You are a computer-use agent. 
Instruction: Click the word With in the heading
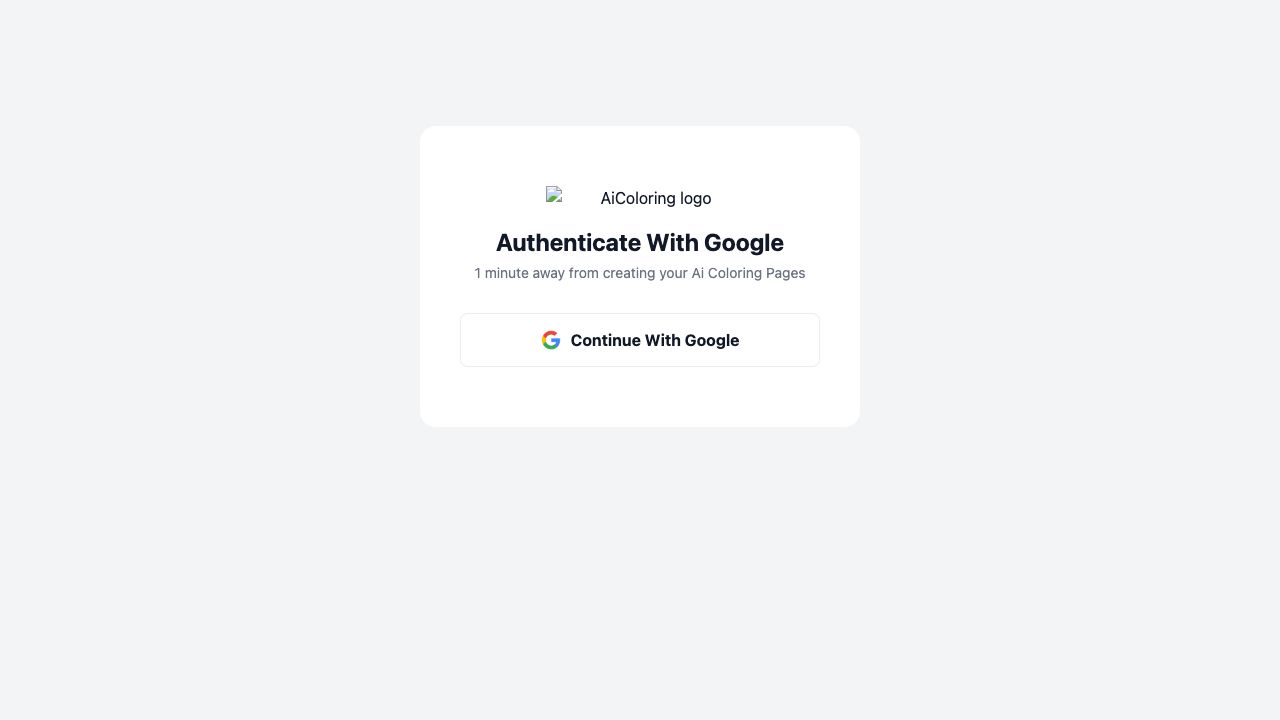[x=672, y=243]
